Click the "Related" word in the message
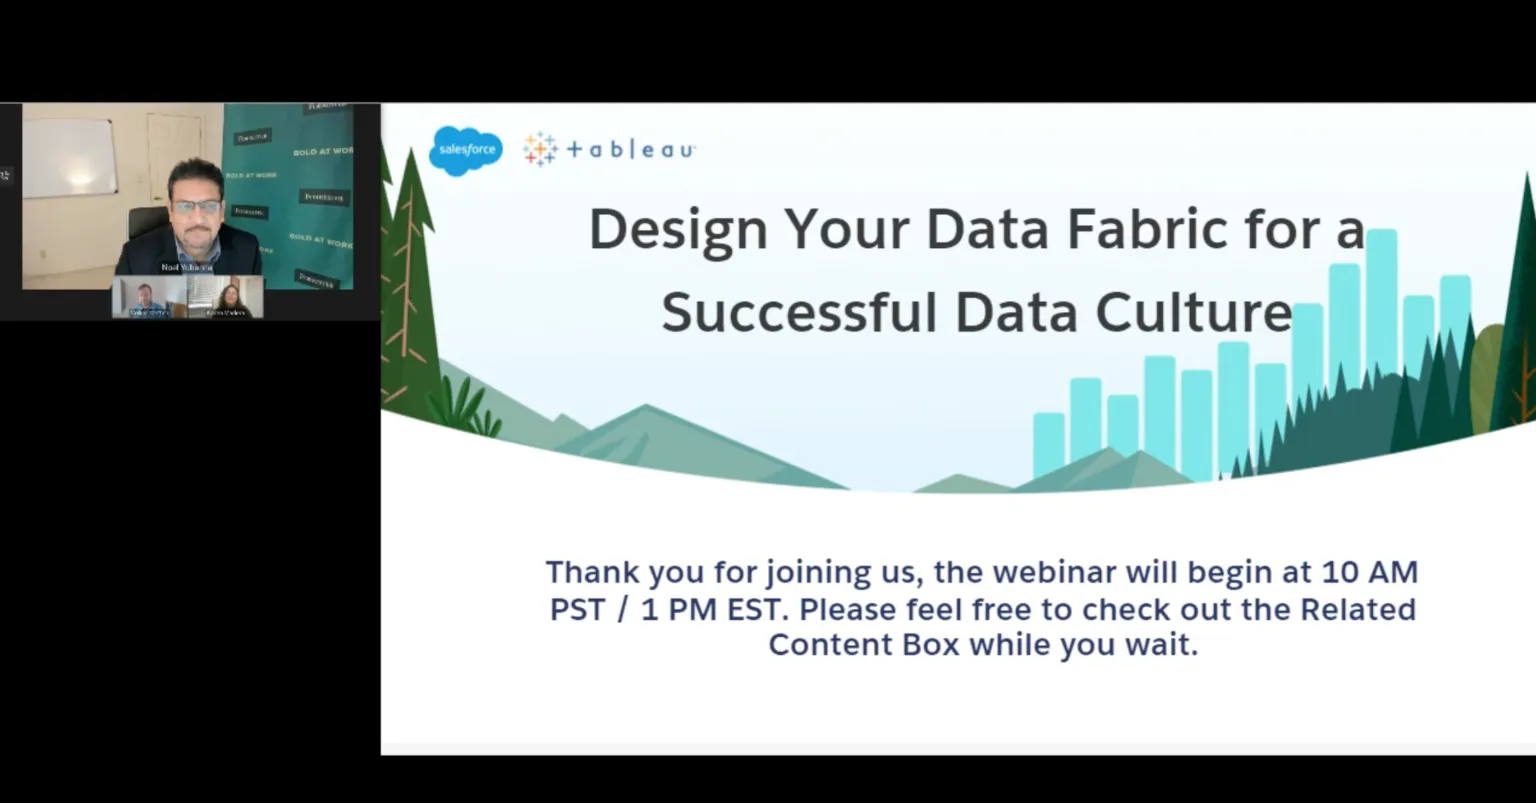 [x=1357, y=609]
